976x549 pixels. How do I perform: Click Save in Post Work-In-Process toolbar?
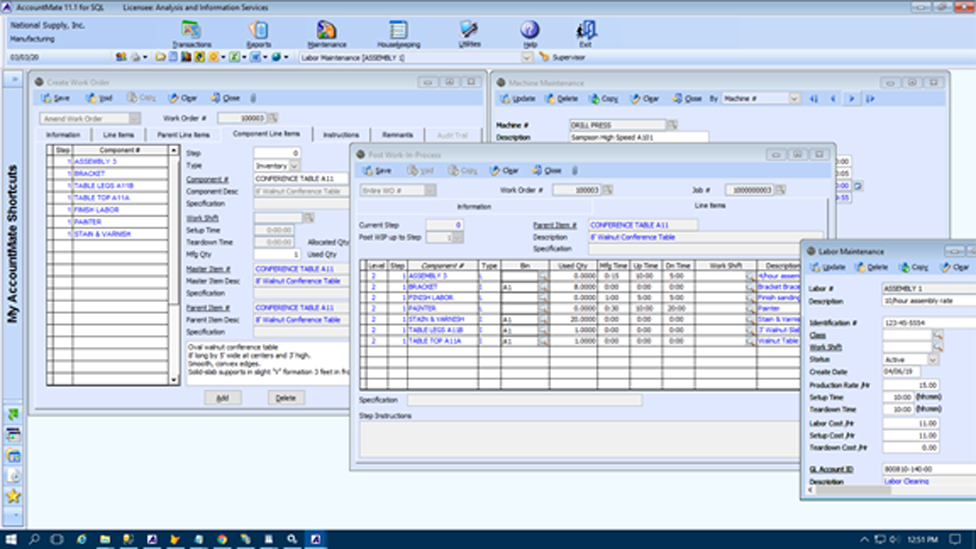coord(377,171)
